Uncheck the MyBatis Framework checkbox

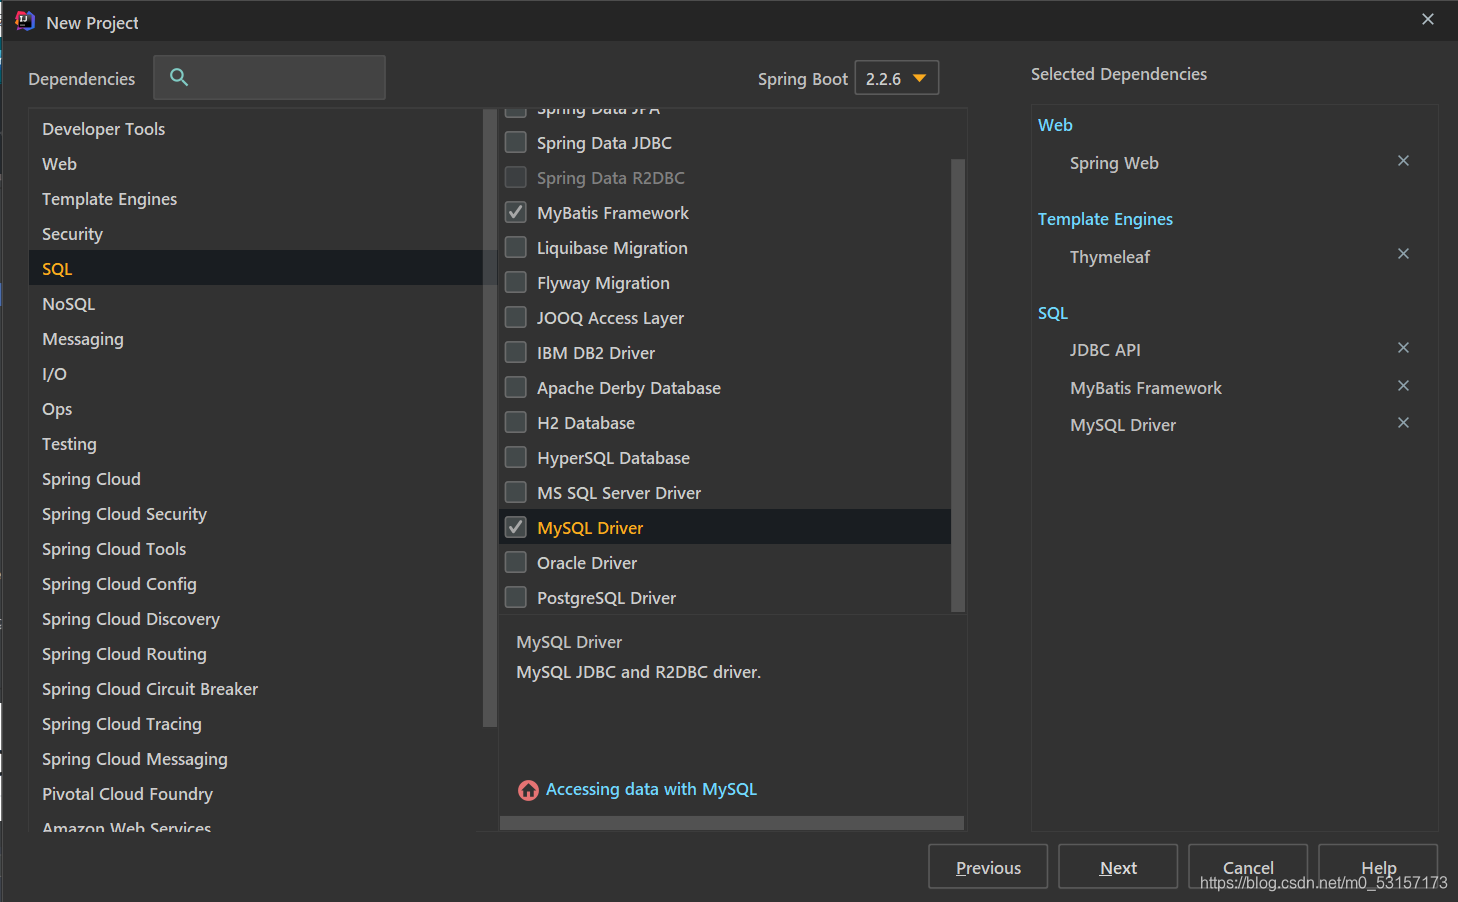tap(516, 212)
